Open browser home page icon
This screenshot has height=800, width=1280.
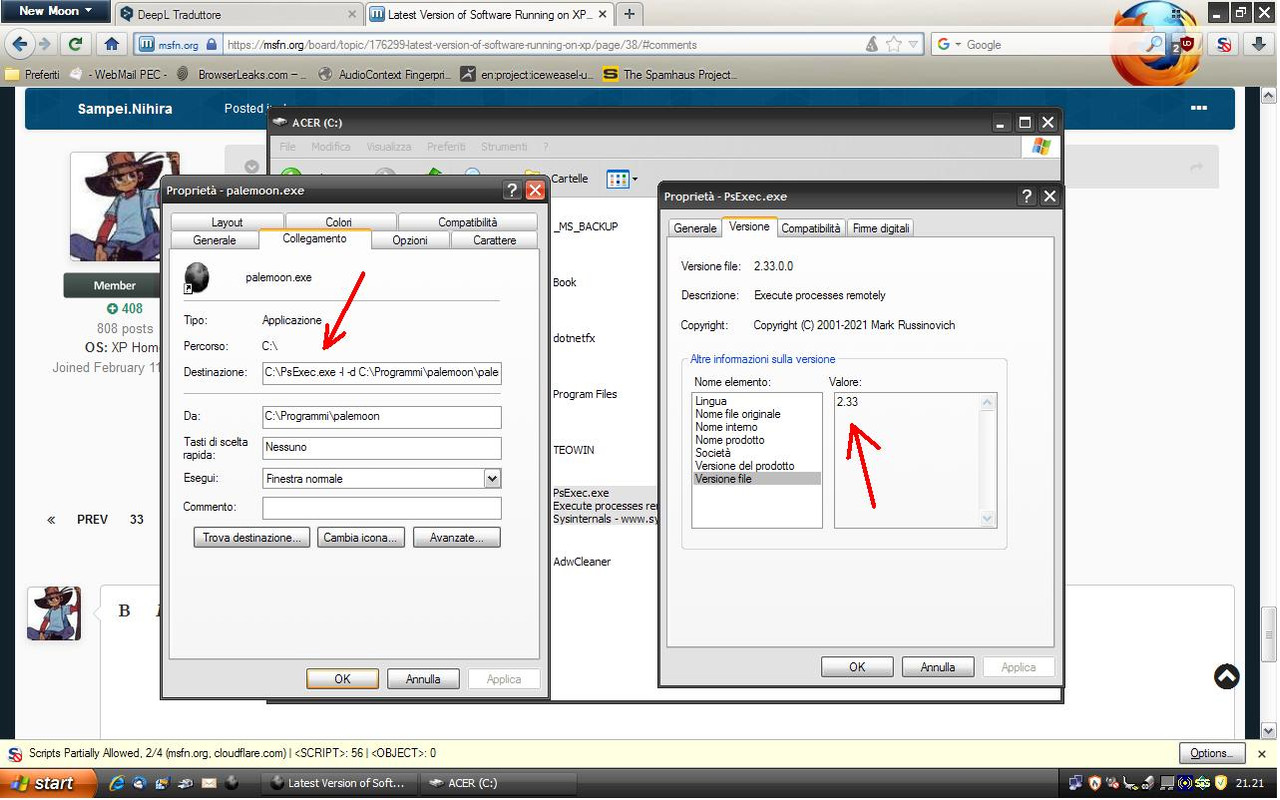112,44
